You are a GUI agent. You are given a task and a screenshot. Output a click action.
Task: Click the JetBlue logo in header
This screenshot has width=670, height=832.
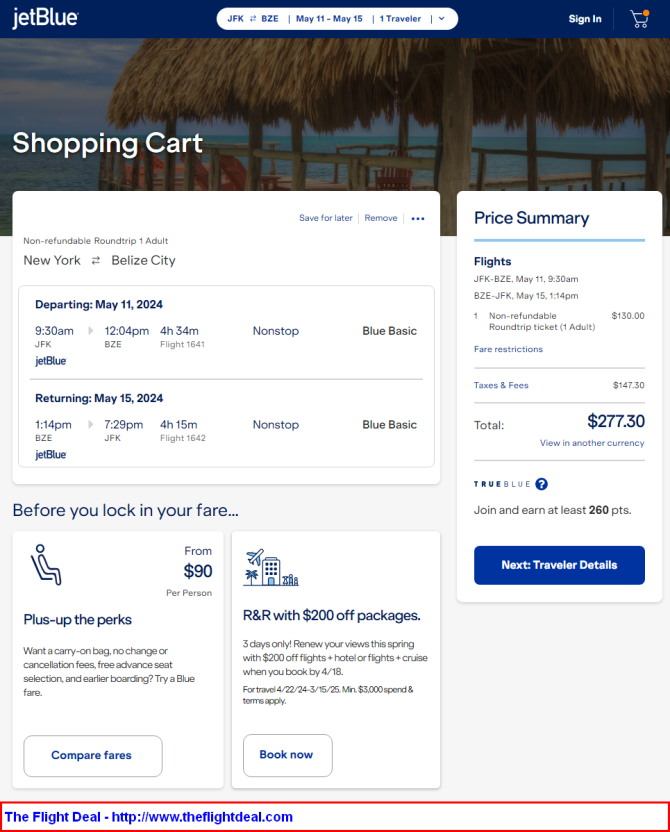tap(45, 19)
